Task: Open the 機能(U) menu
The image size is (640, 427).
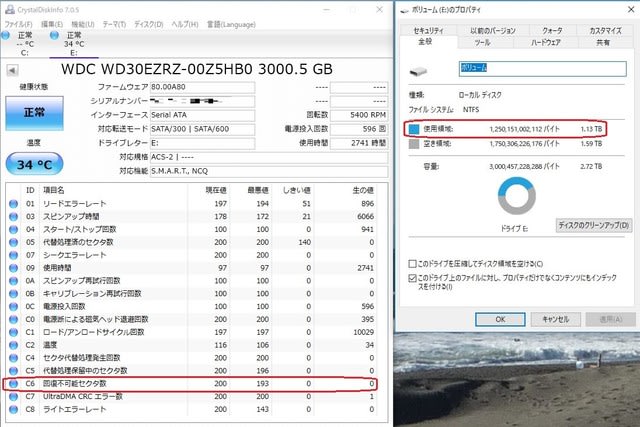Action: 83,24
